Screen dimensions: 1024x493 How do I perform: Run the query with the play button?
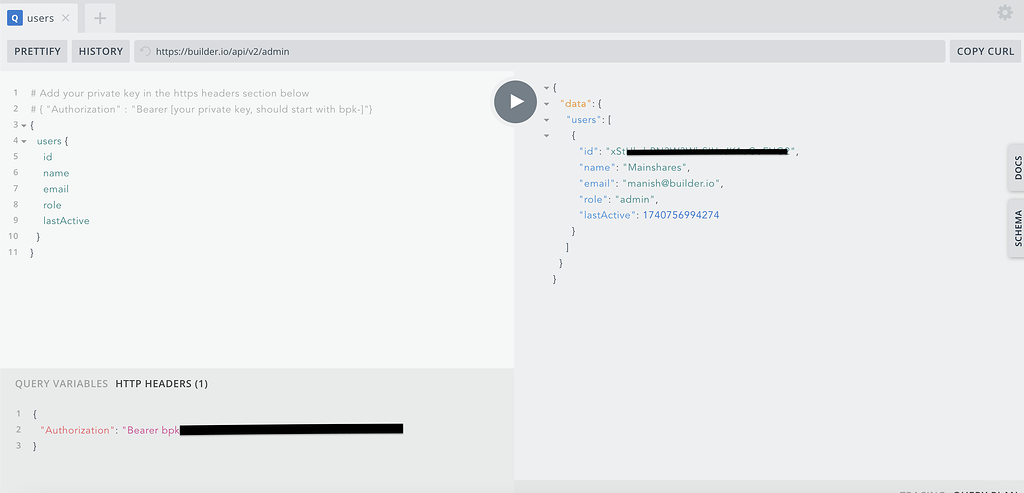pos(515,102)
